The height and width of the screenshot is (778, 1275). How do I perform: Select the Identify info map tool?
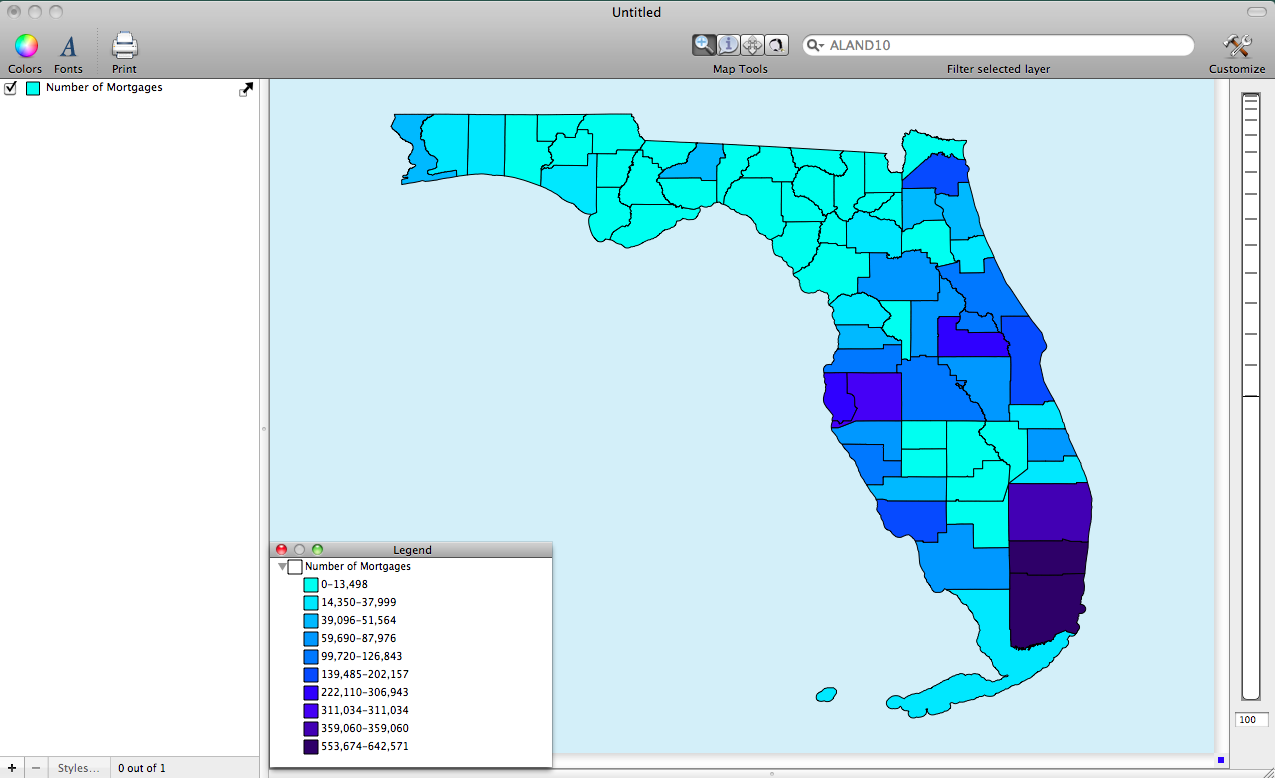tap(728, 45)
